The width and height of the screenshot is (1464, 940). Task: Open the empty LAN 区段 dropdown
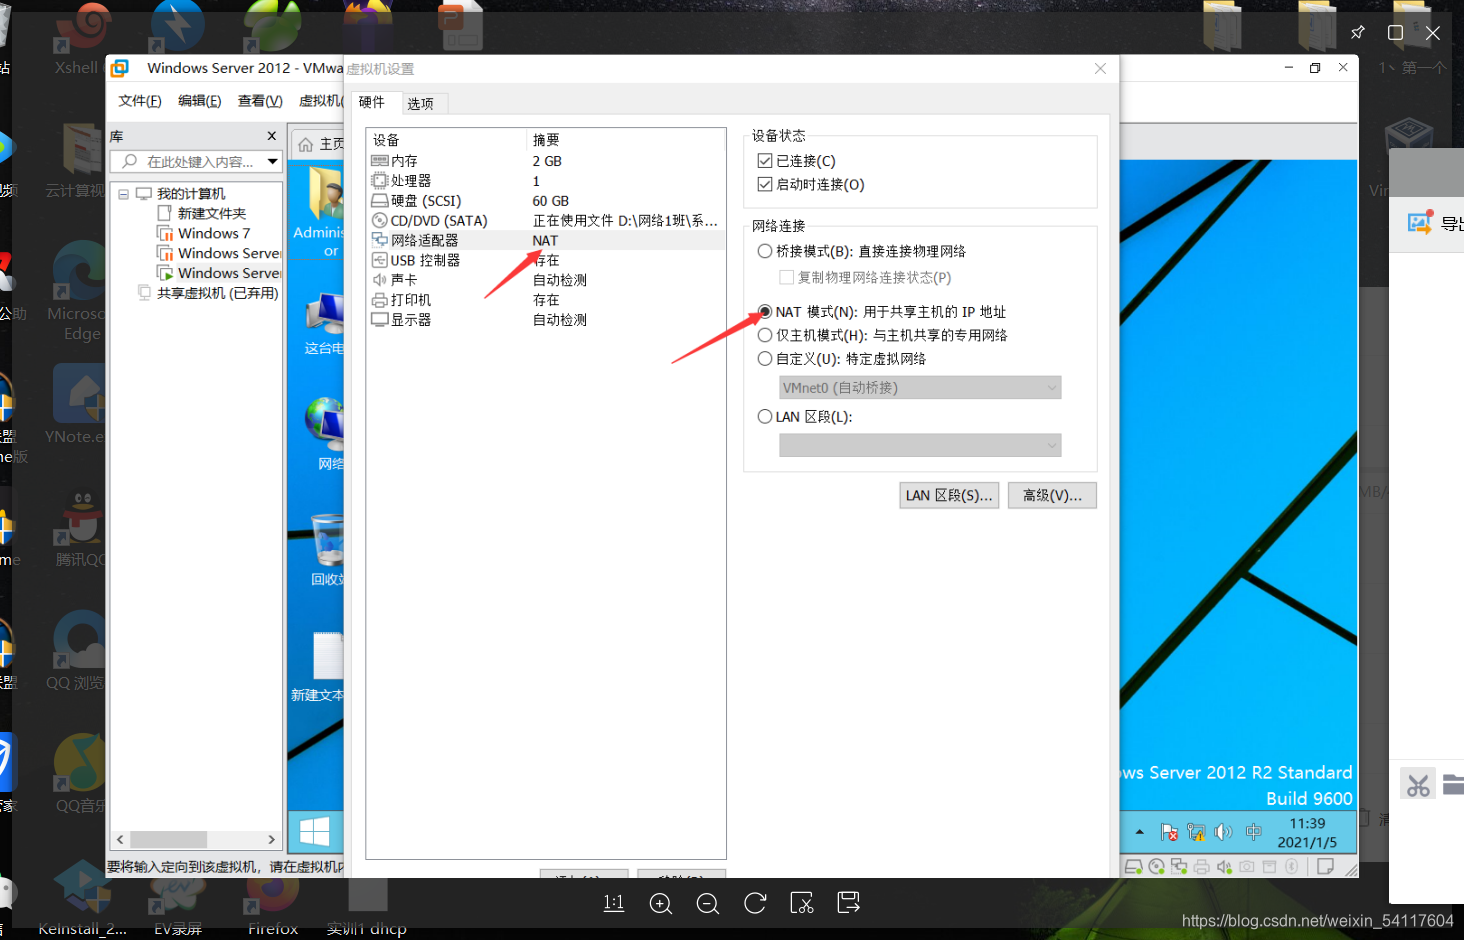pos(920,445)
